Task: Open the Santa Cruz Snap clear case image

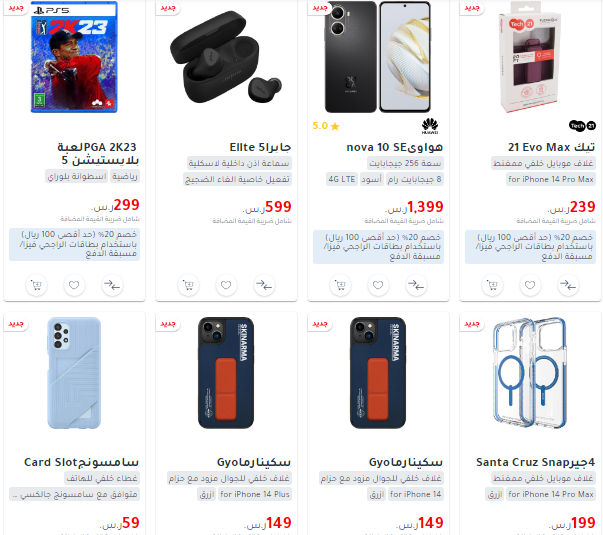Action: pos(530,373)
